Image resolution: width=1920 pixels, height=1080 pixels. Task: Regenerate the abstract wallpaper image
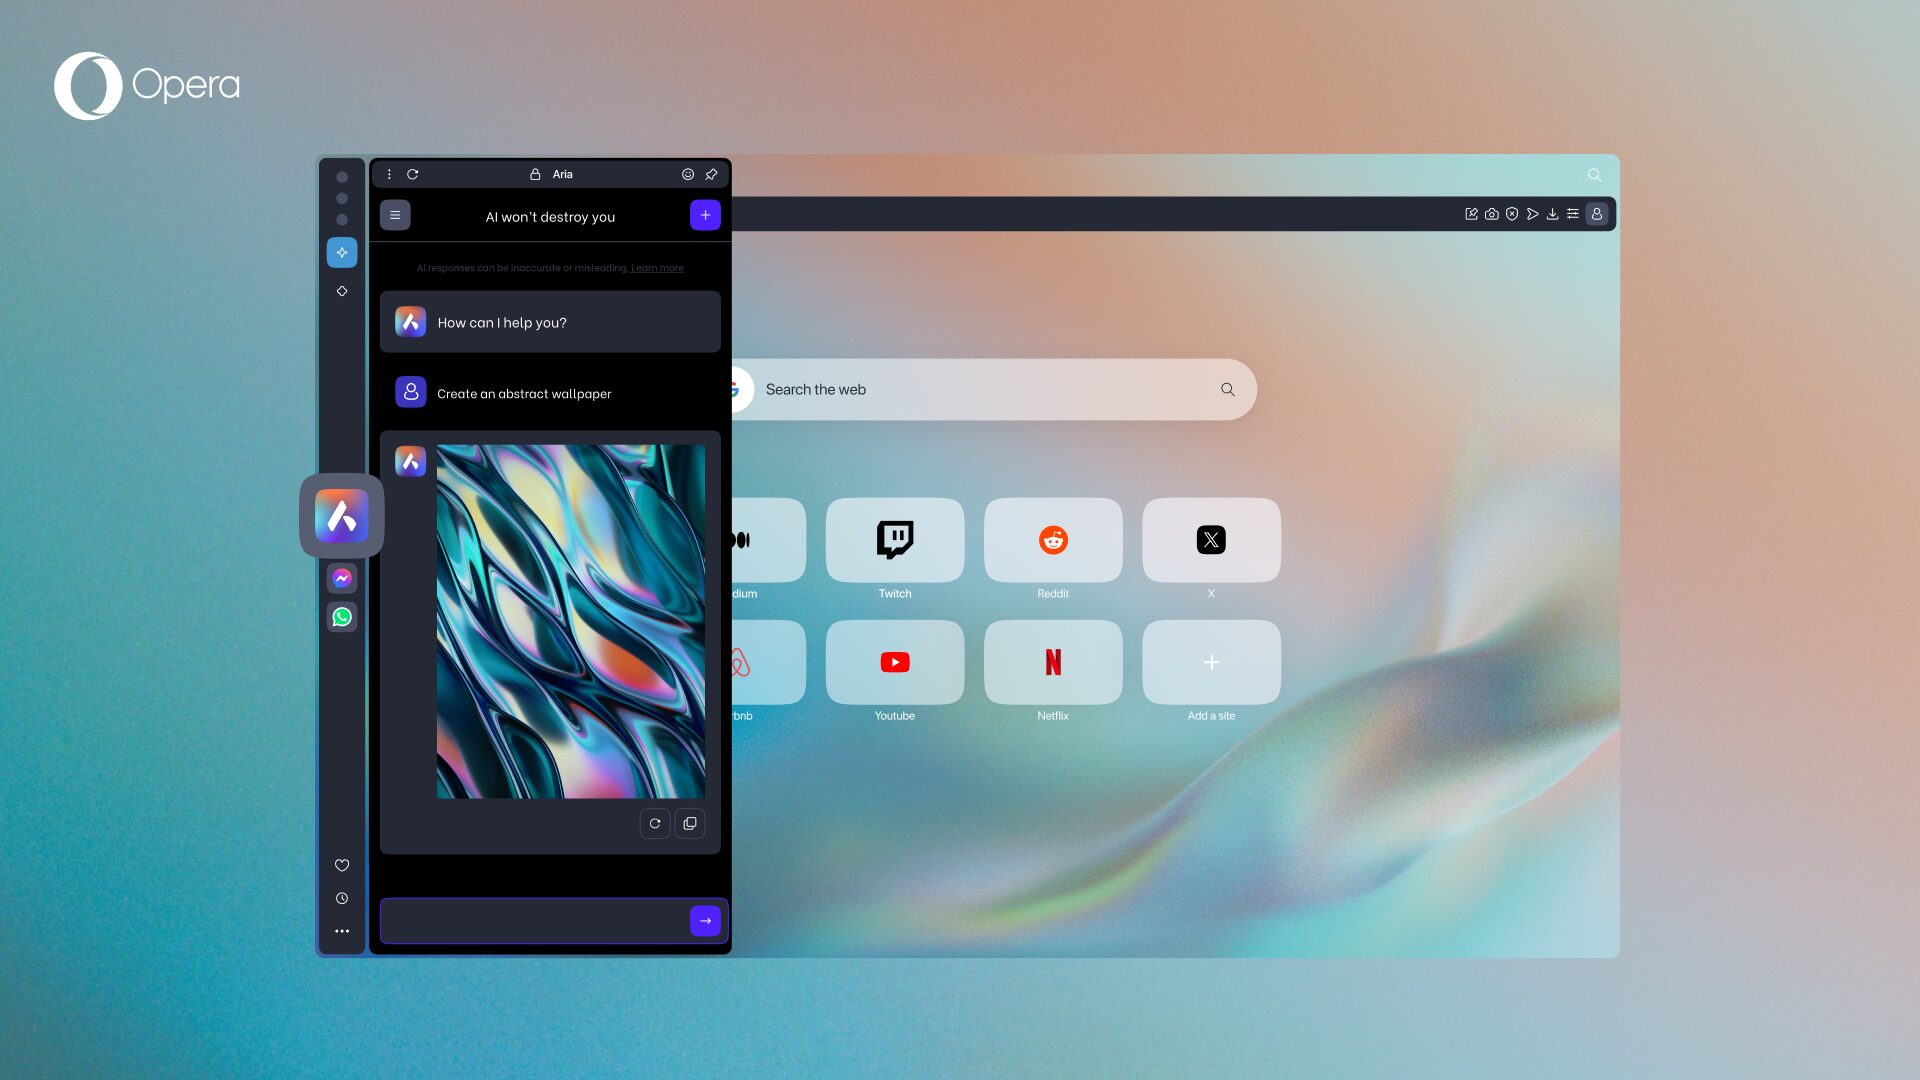(x=655, y=823)
